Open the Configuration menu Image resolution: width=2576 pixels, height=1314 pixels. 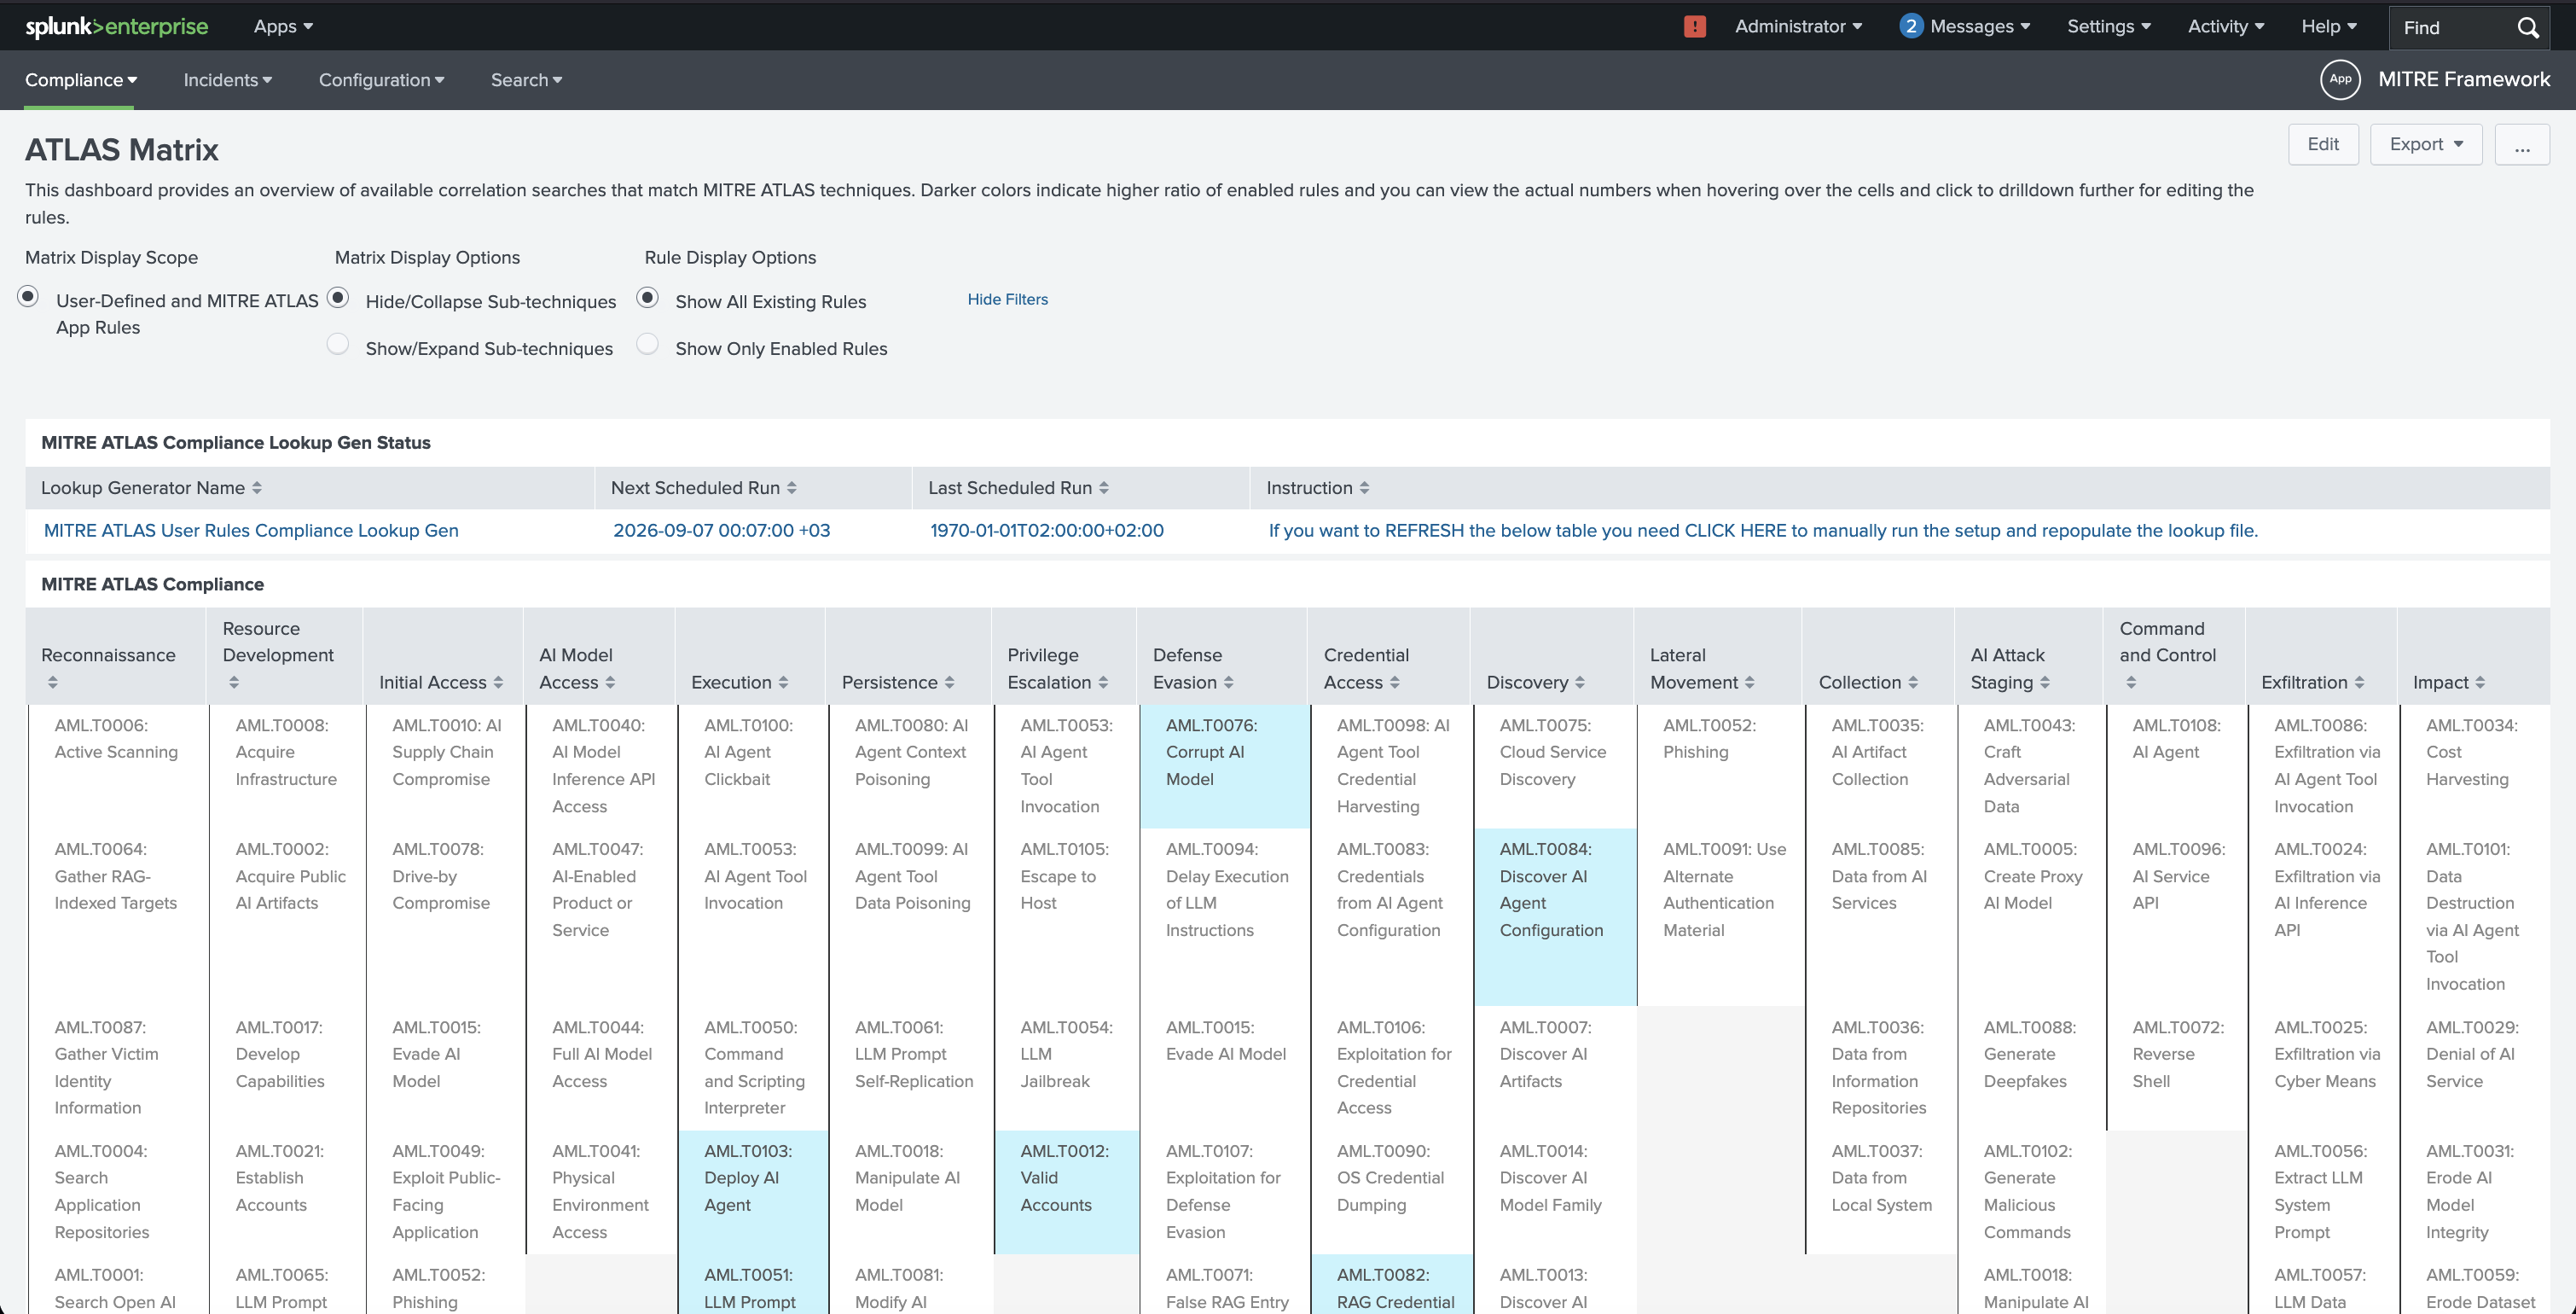[x=381, y=80]
